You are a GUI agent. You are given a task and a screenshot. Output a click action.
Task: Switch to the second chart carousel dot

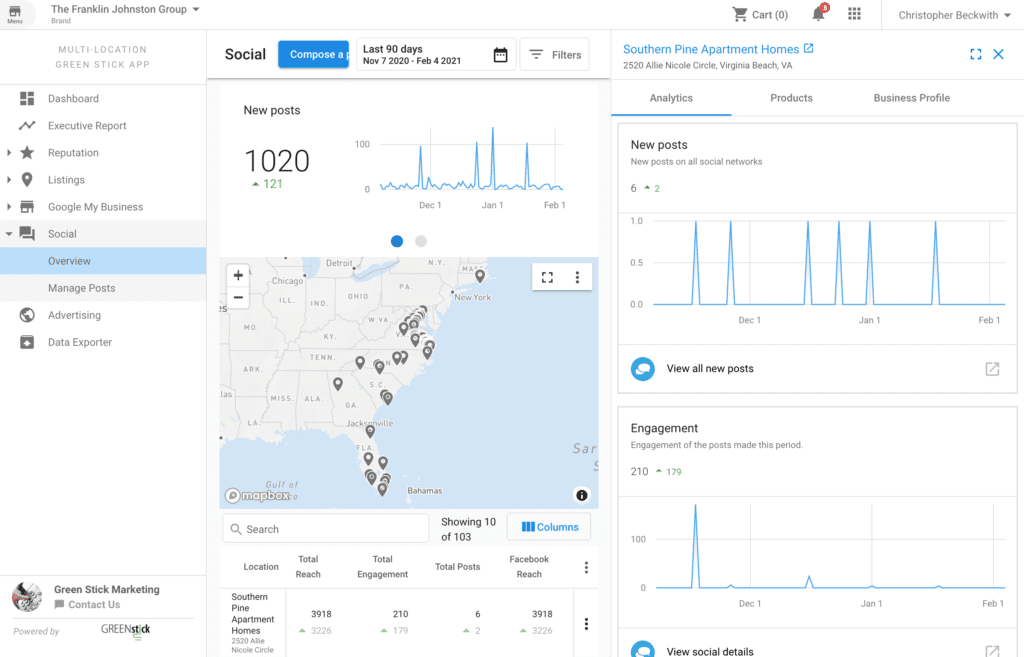(421, 241)
